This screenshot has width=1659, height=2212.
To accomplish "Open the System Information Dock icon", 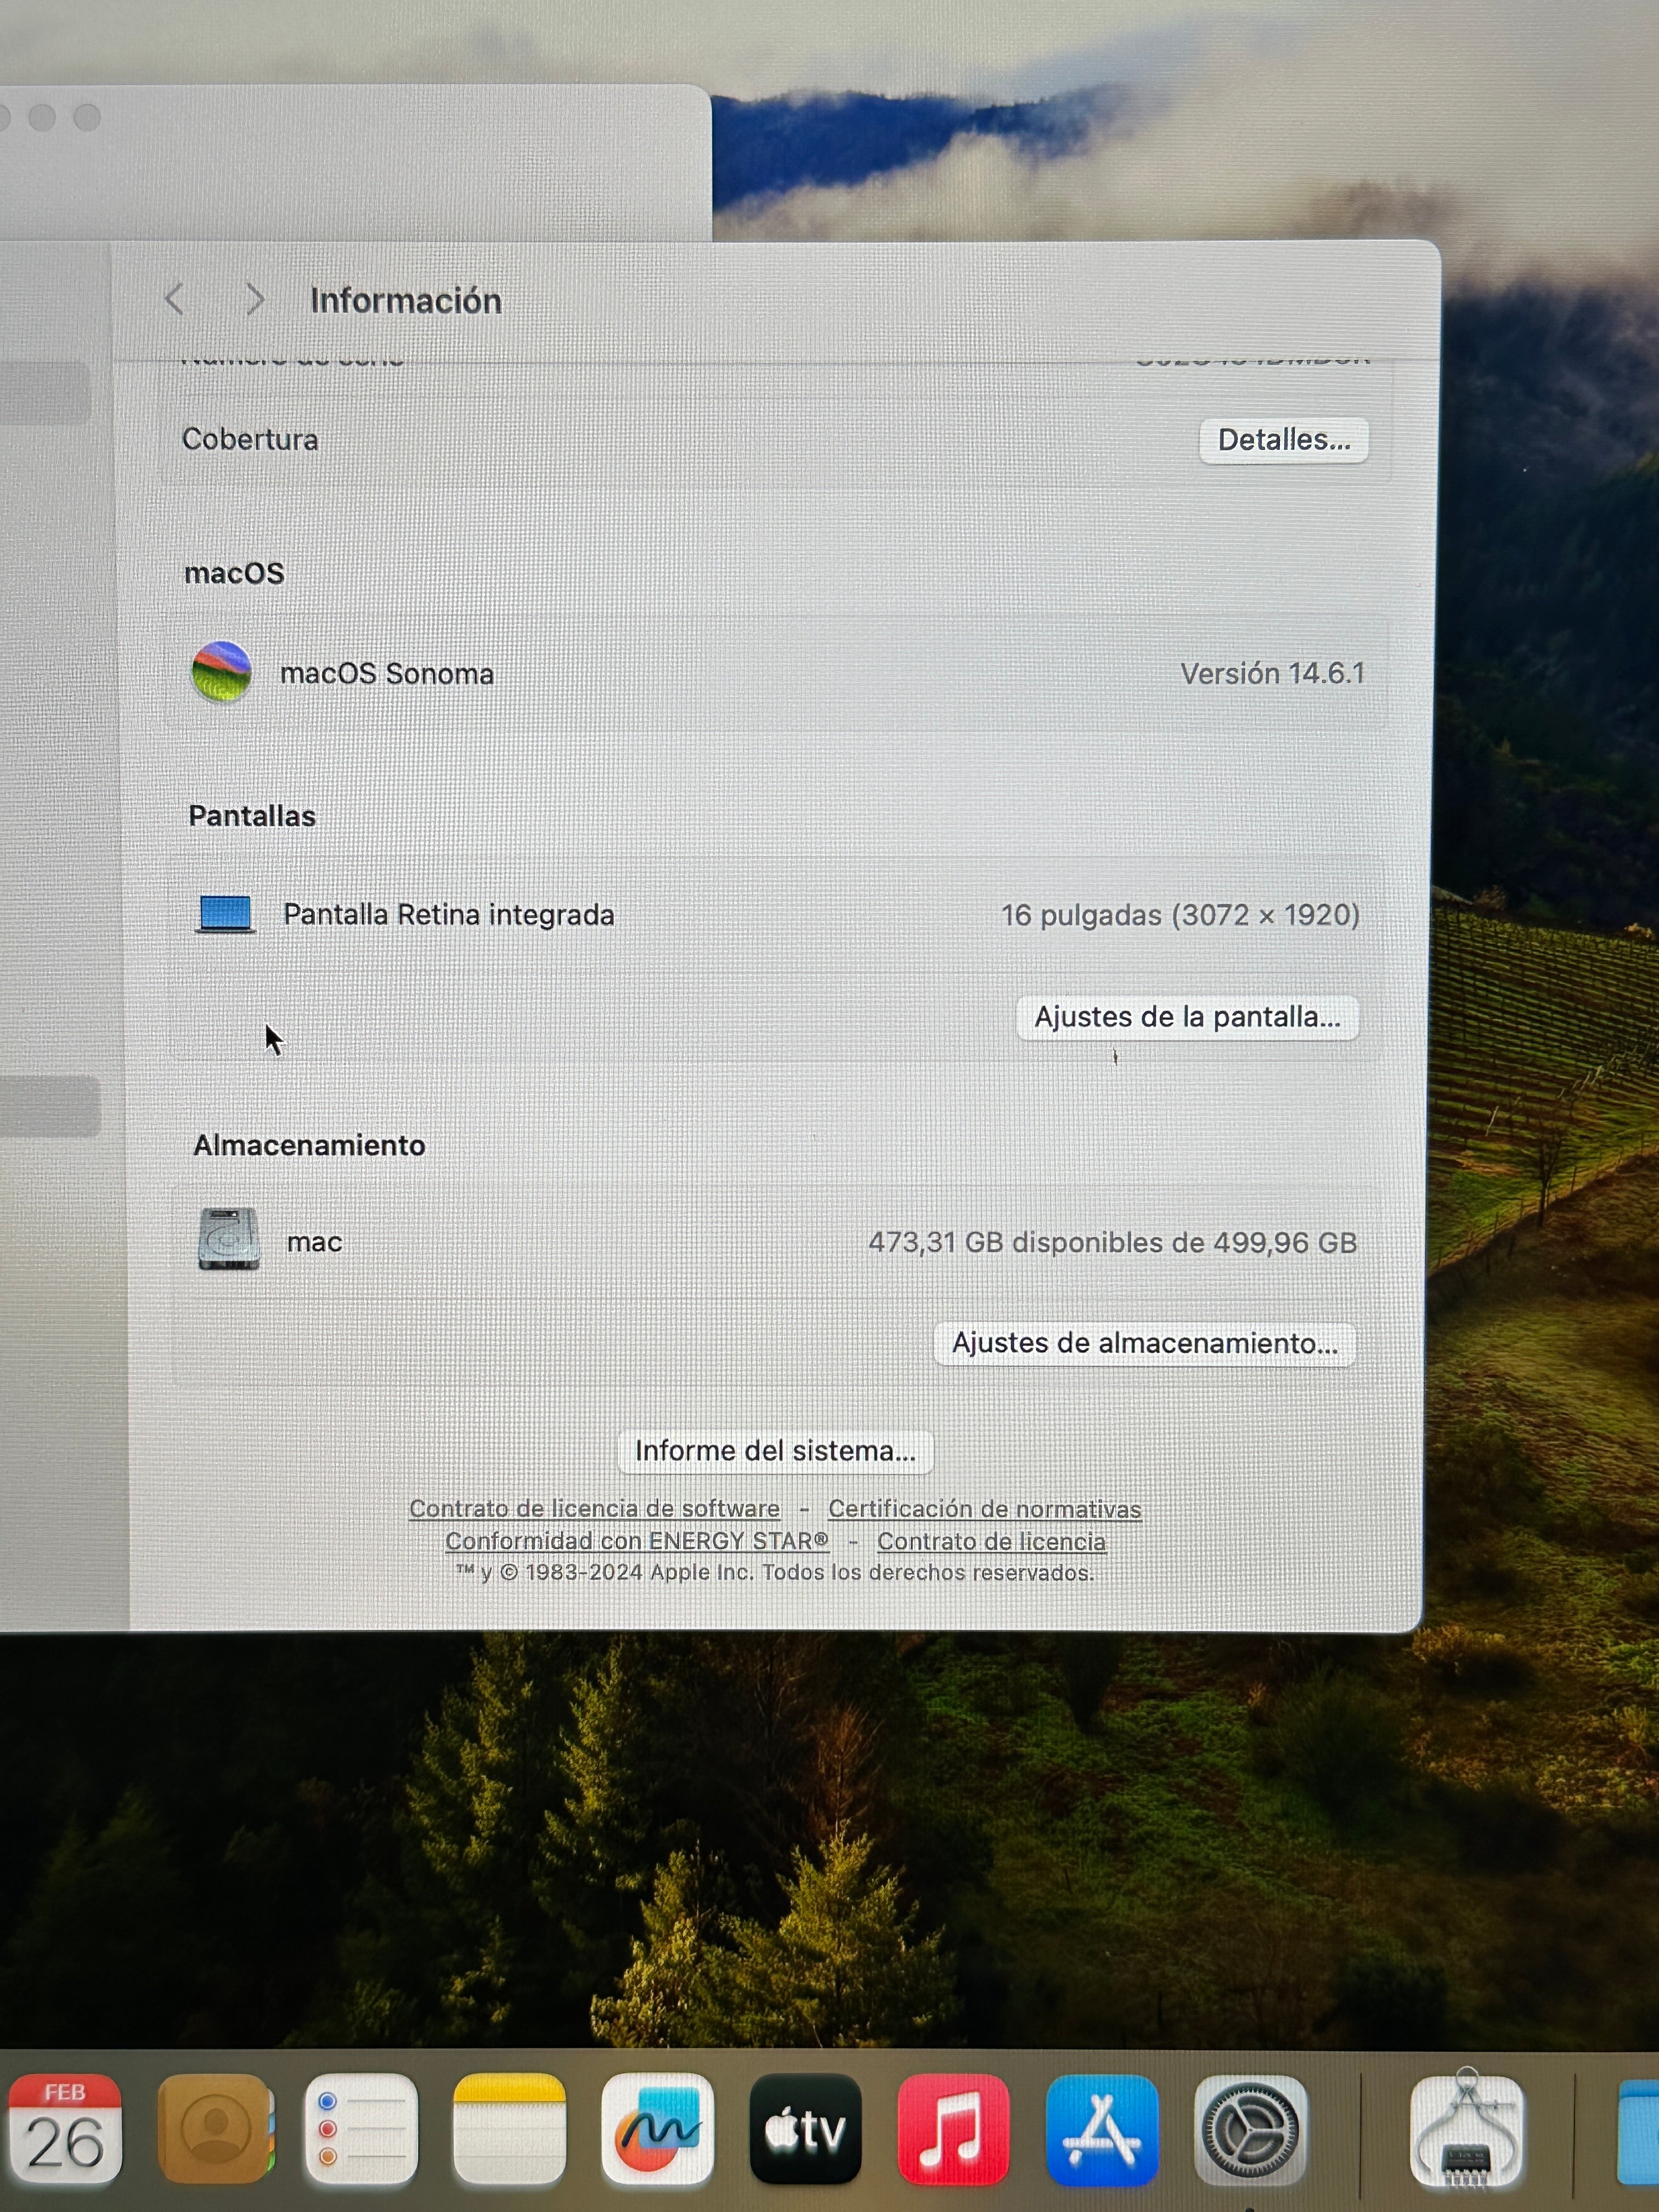I will tap(1467, 2128).
